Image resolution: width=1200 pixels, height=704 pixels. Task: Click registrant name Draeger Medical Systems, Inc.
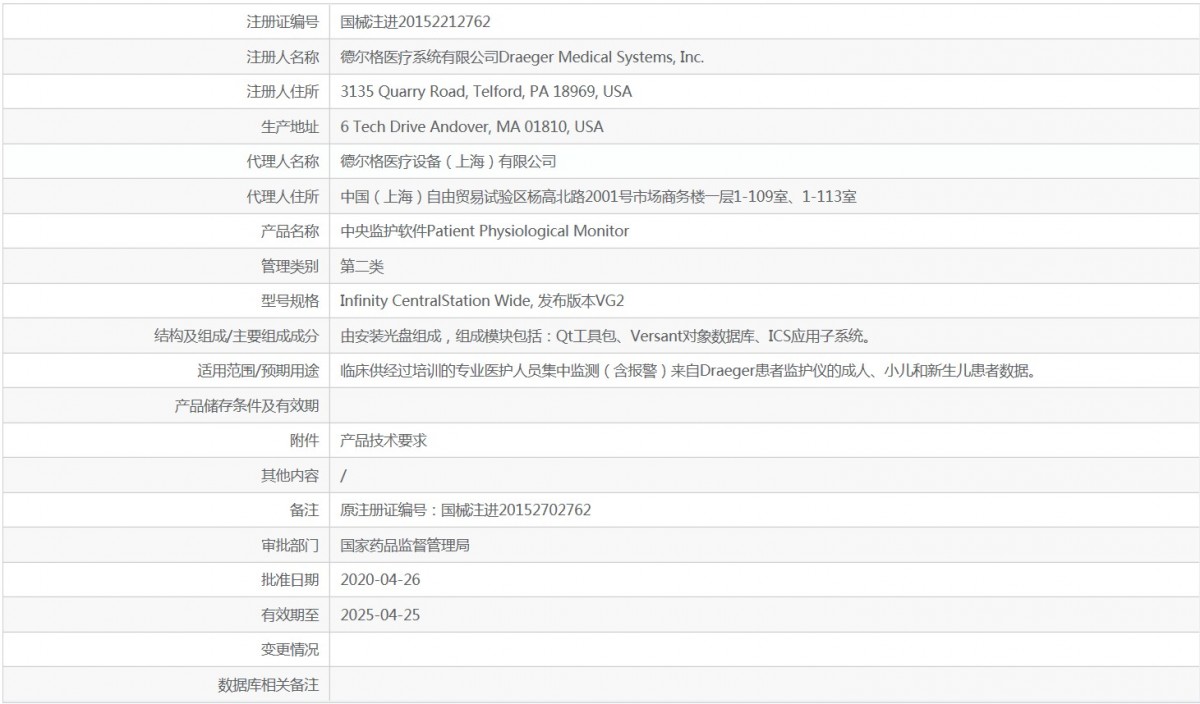tap(602, 57)
